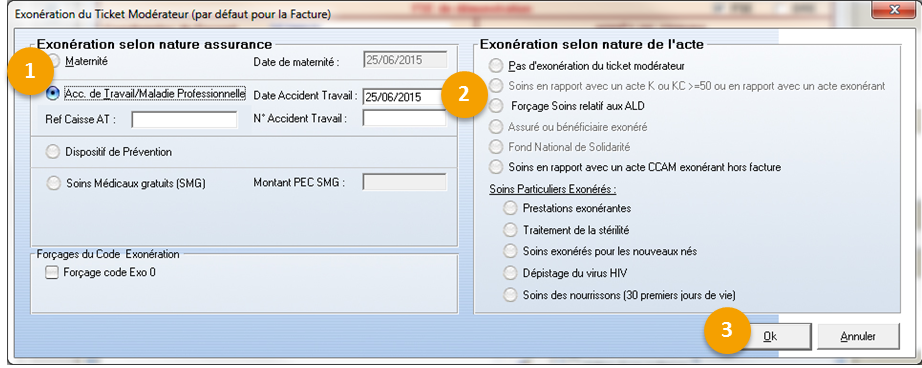Confirm with the Ok button
Image resolution: width=922 pixels, height=368 pixels.
[x=770, y=337]
